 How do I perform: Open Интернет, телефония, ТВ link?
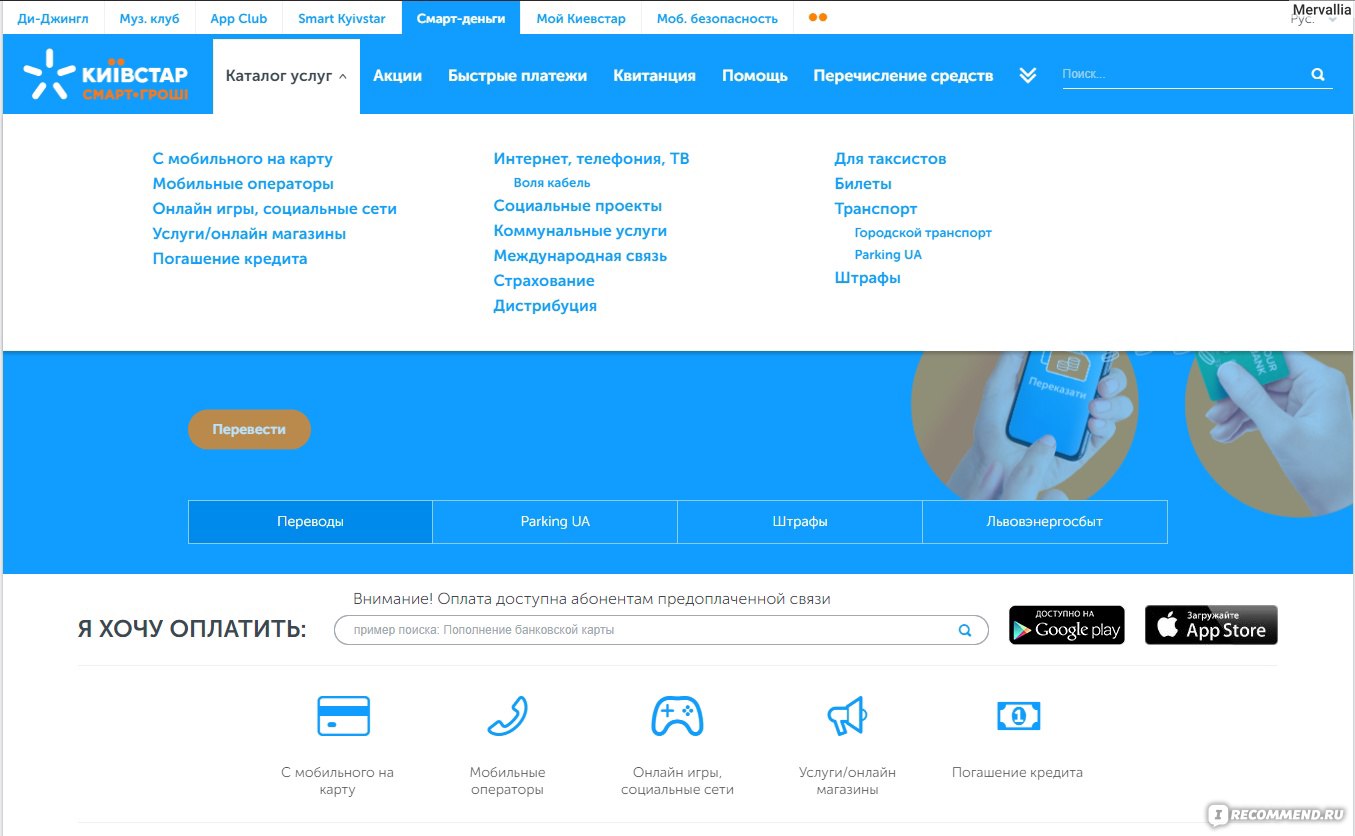coord(591,159)
